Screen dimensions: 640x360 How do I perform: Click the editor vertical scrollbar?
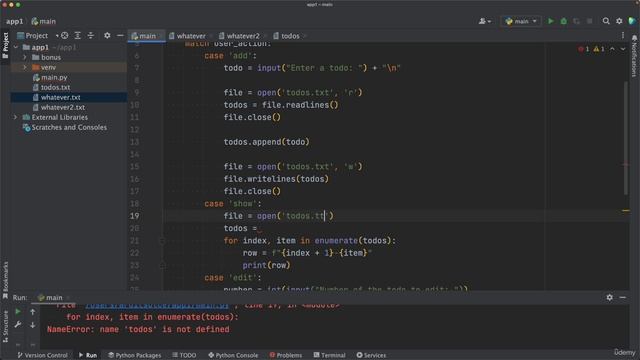click(x=626, y=138)
